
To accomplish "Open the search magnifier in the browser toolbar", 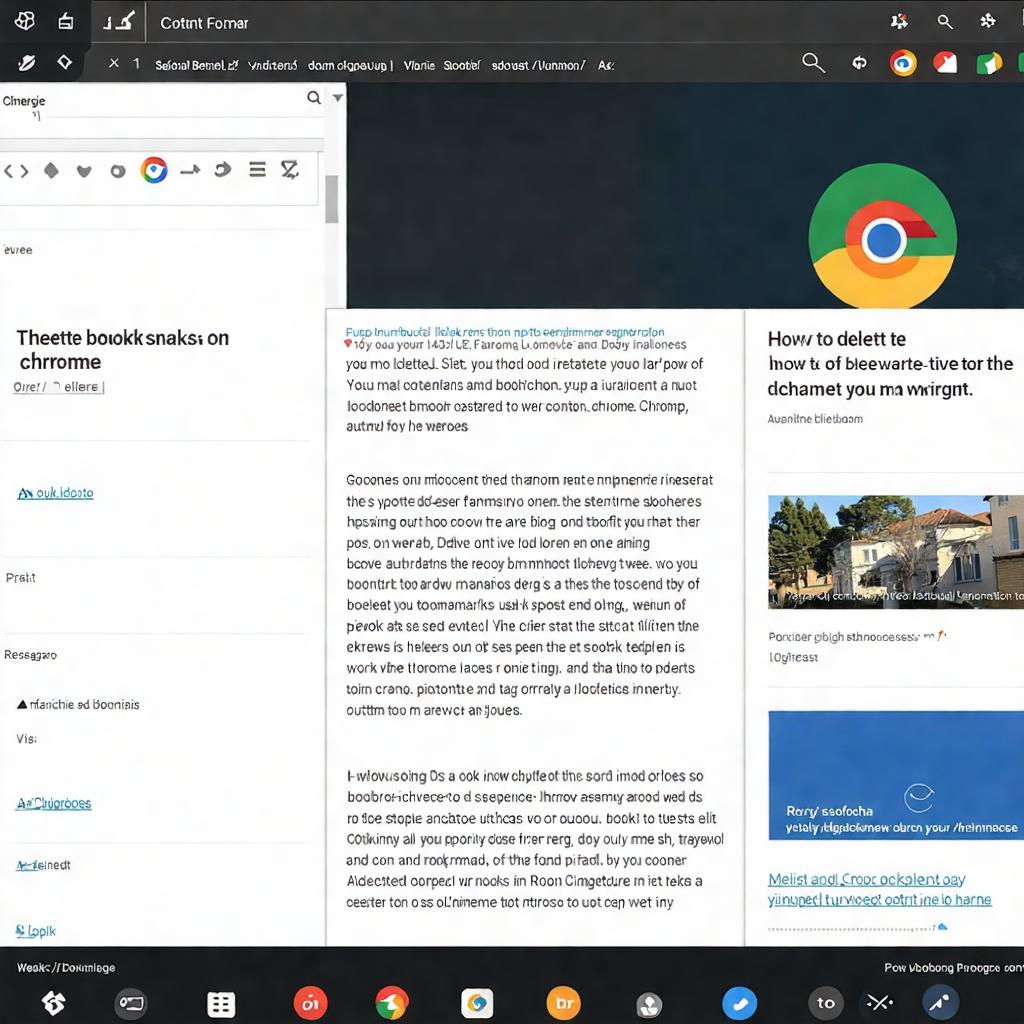I will tap(813, 62).
